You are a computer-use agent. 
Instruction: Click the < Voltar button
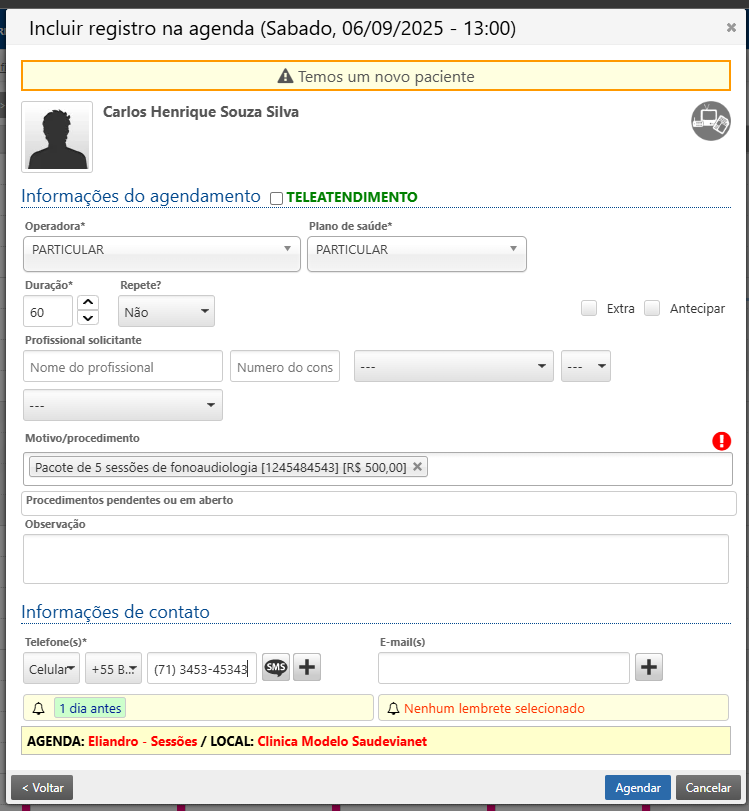(42, 788)
